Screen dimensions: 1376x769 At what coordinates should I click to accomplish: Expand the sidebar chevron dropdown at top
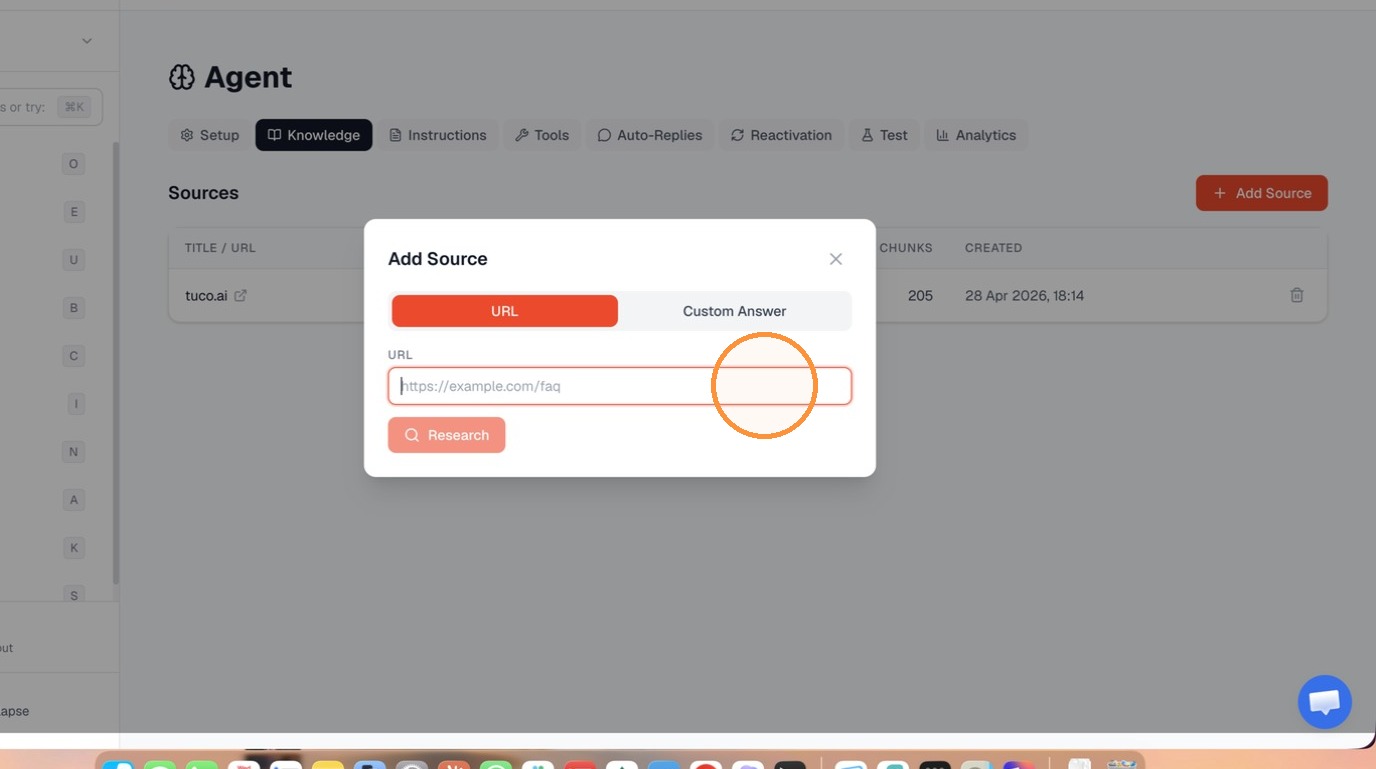87,41
